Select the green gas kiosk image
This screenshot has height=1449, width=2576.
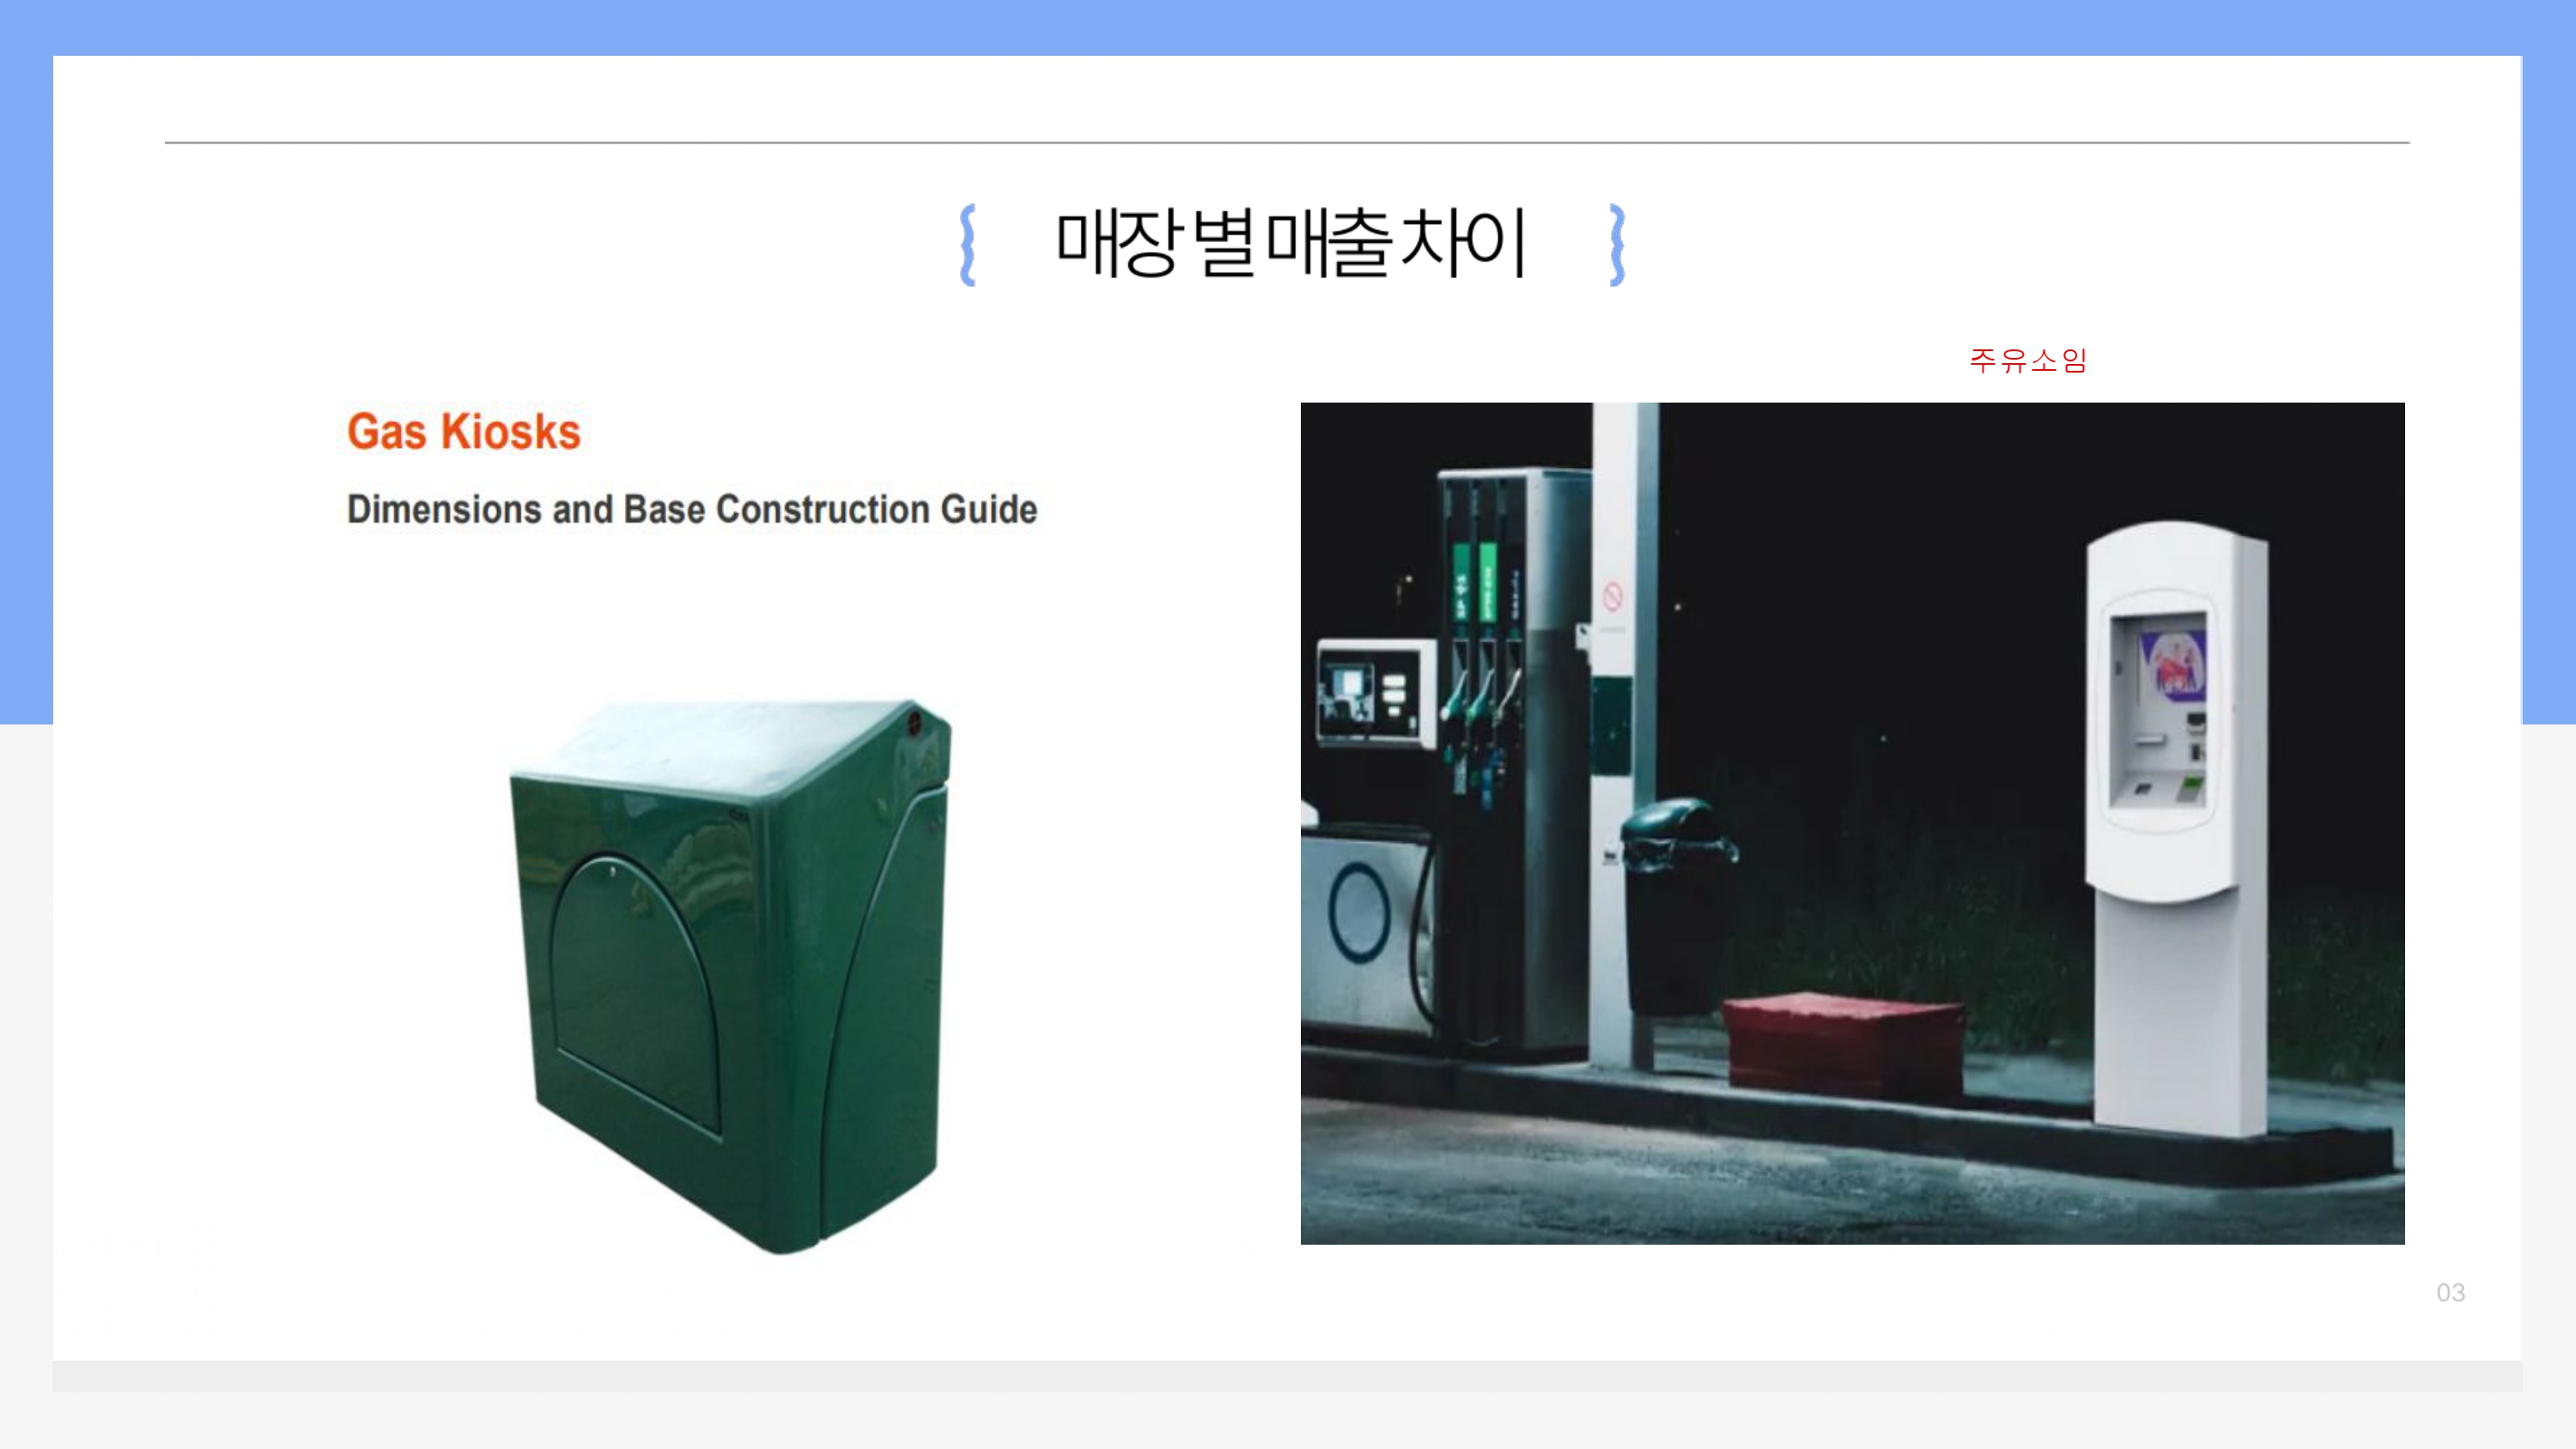731,977
